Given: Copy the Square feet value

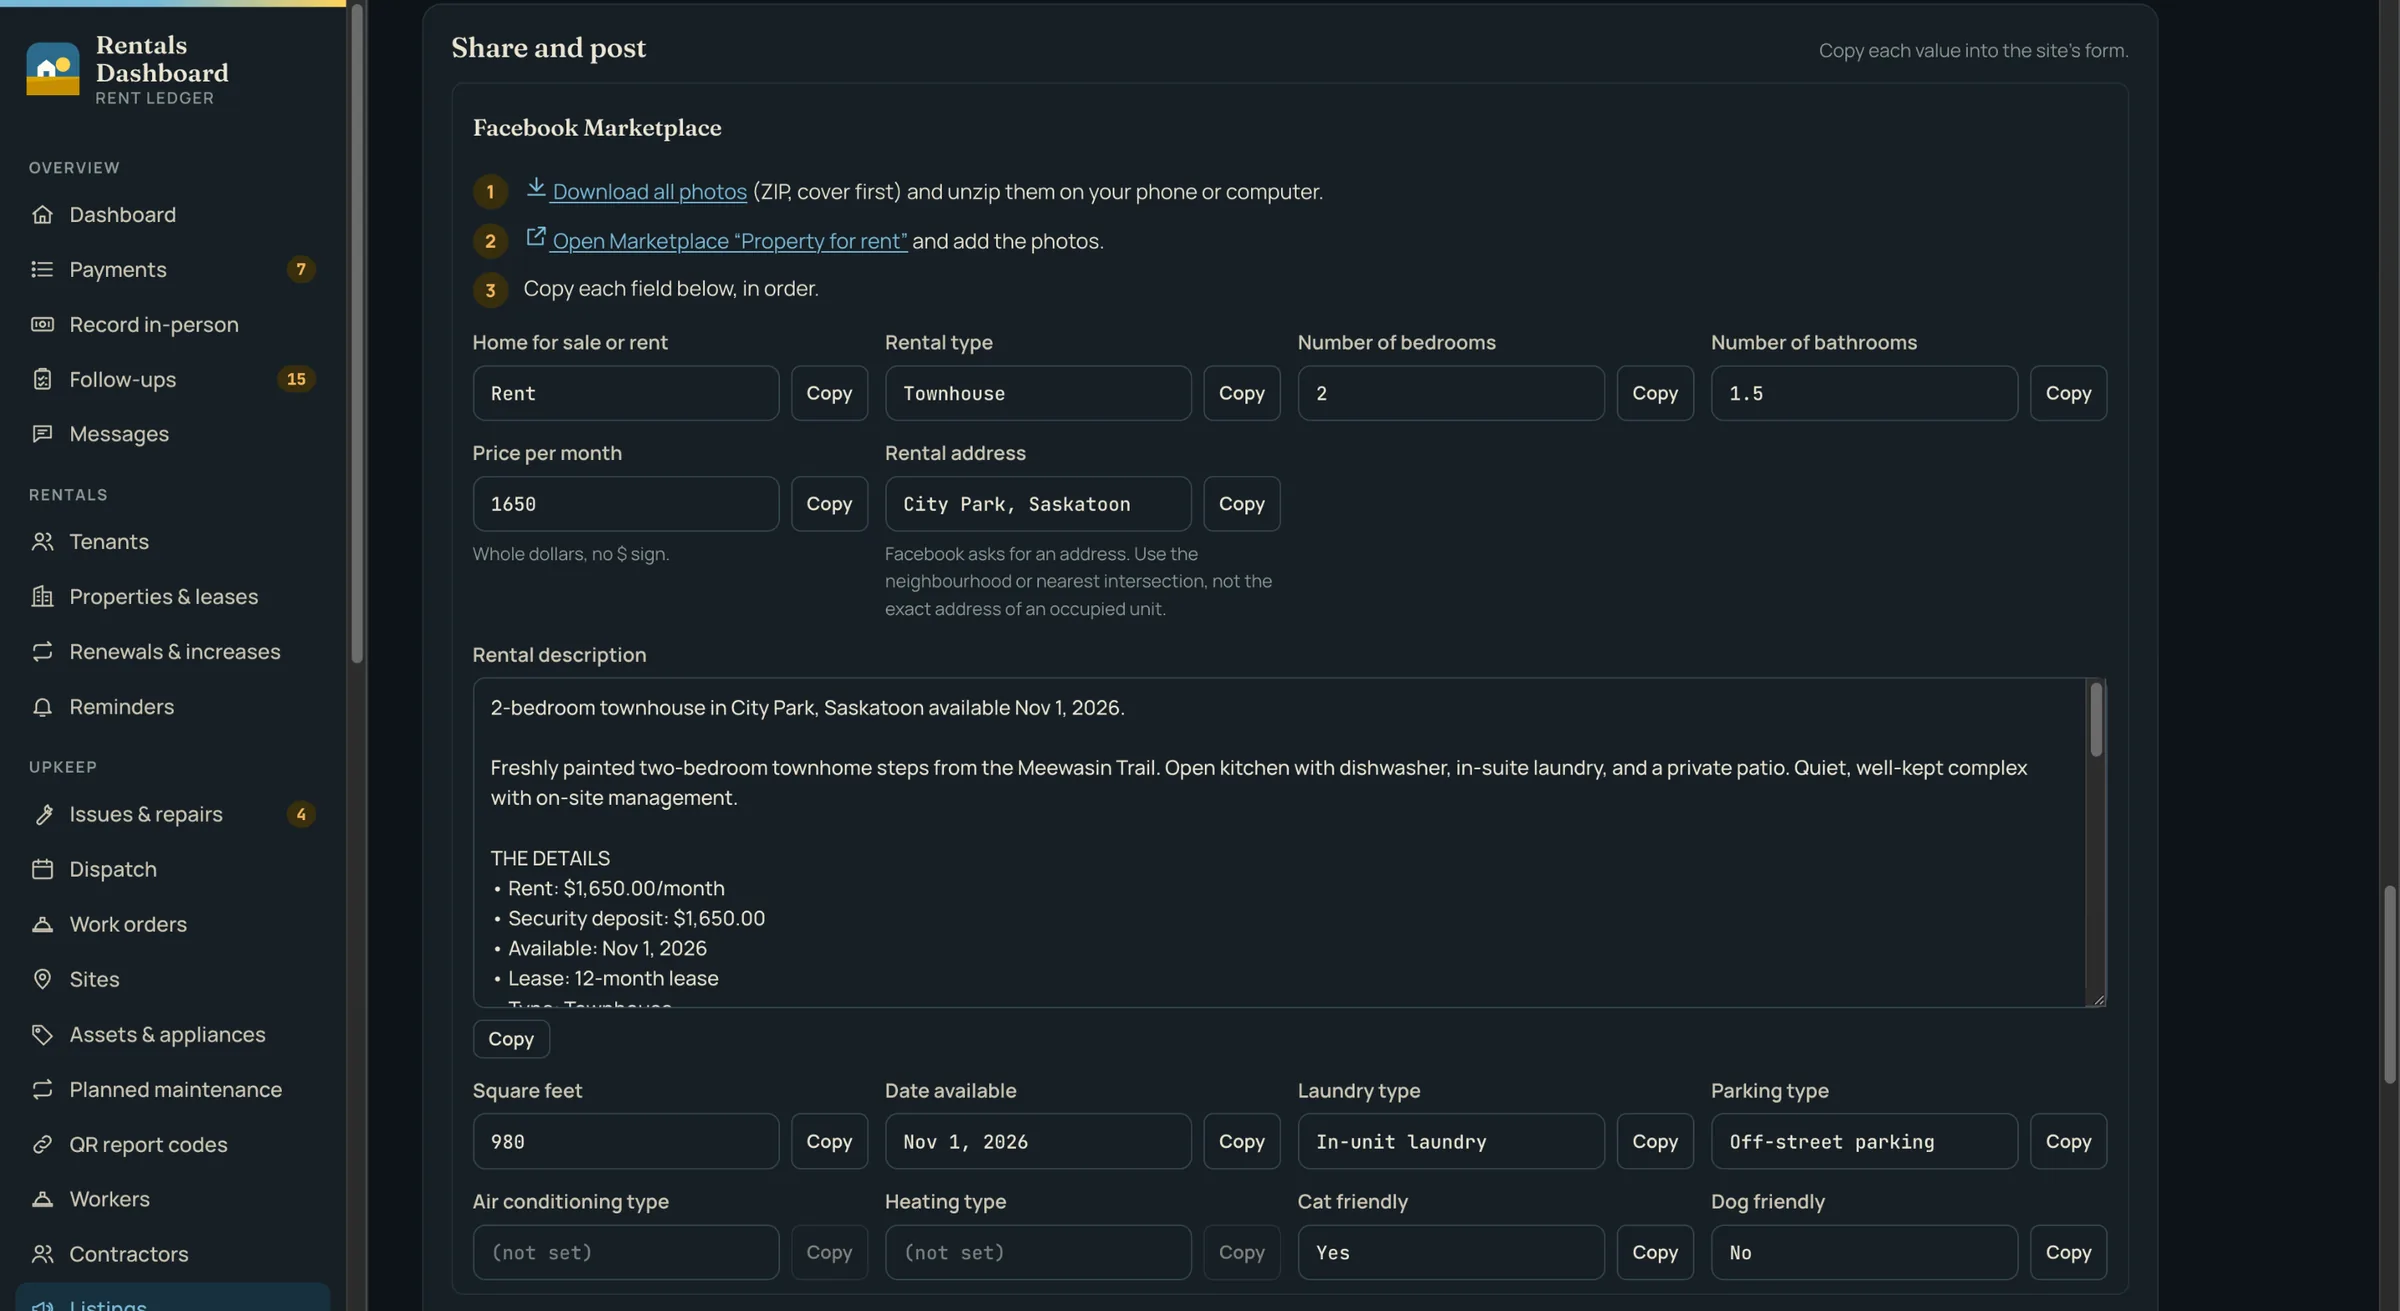Looking at the screenshot, I should (829, 1141).
